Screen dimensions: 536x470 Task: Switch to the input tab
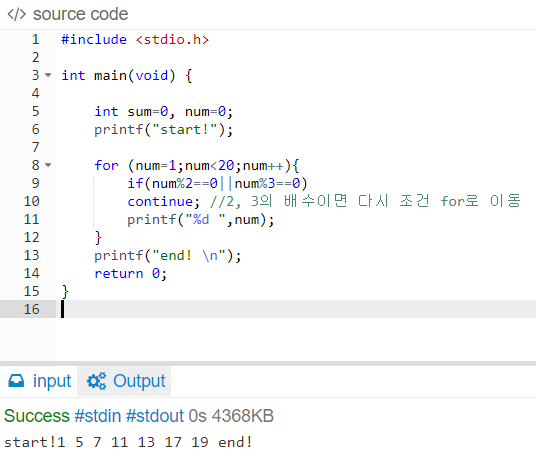(39, 381)
